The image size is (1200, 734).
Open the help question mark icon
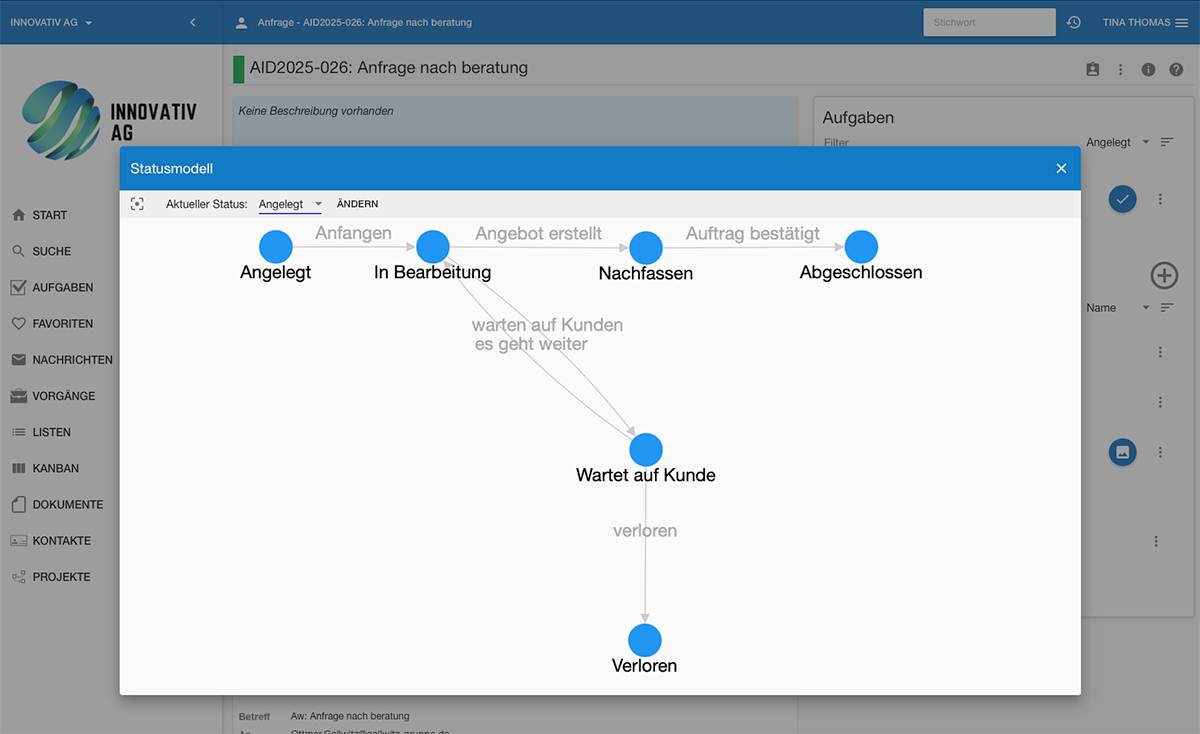pyautogui.click(x=1176, y=69)
